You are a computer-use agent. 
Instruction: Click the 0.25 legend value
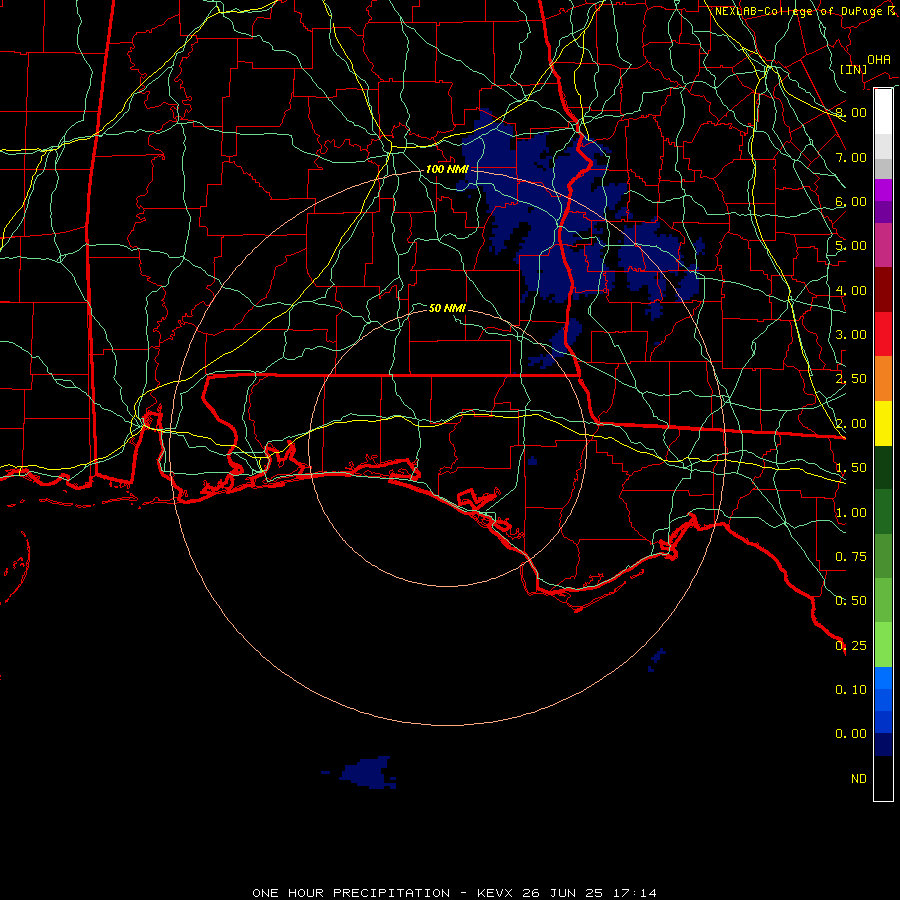851,646
